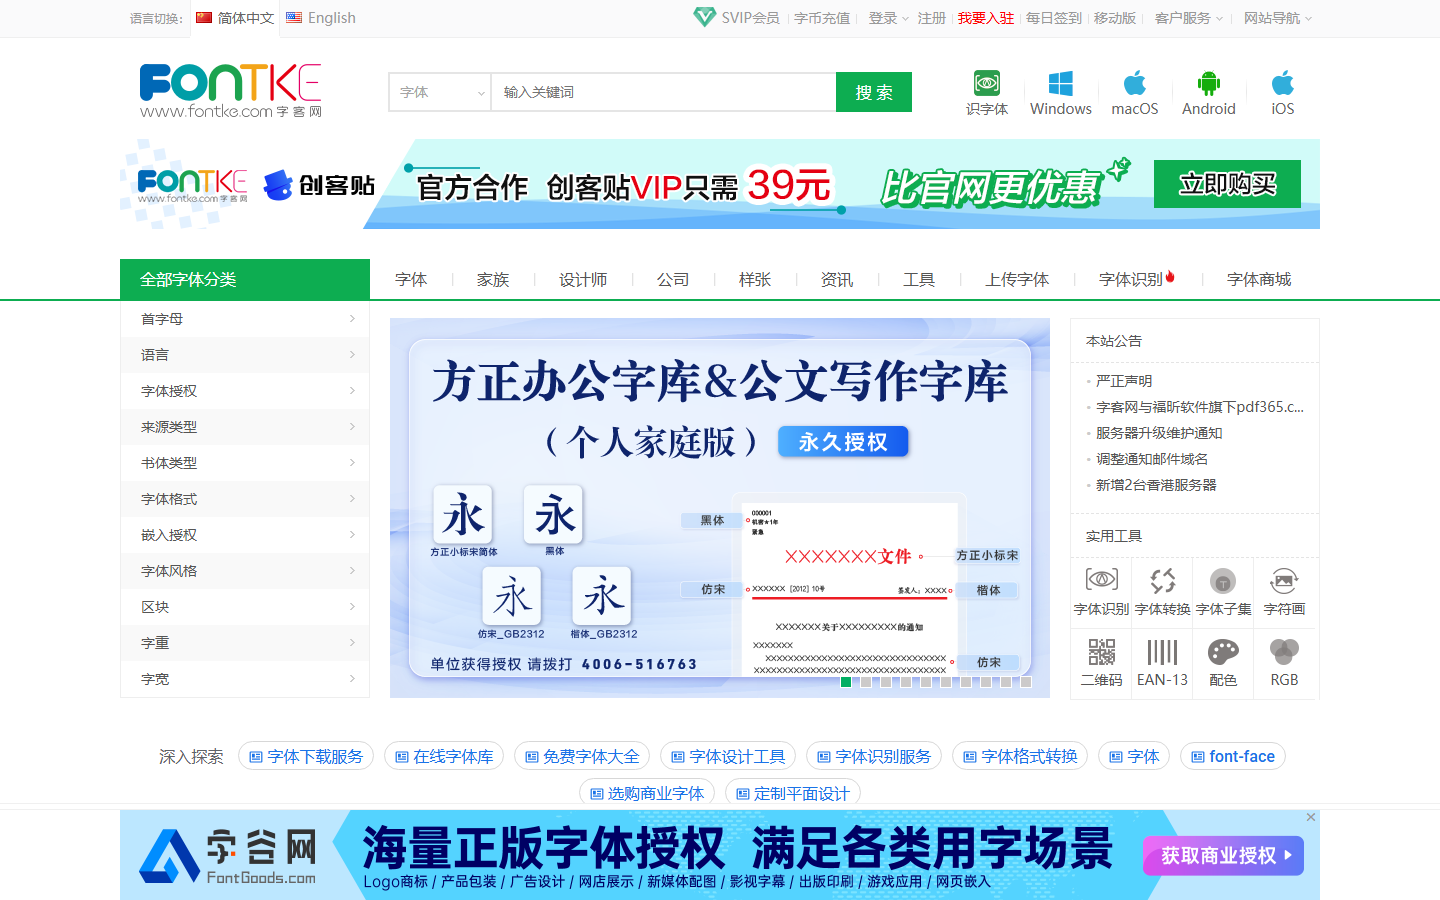The image size is (1440, 900).
Task: Open the Android robot icon
Action: tap(1209, 83)
